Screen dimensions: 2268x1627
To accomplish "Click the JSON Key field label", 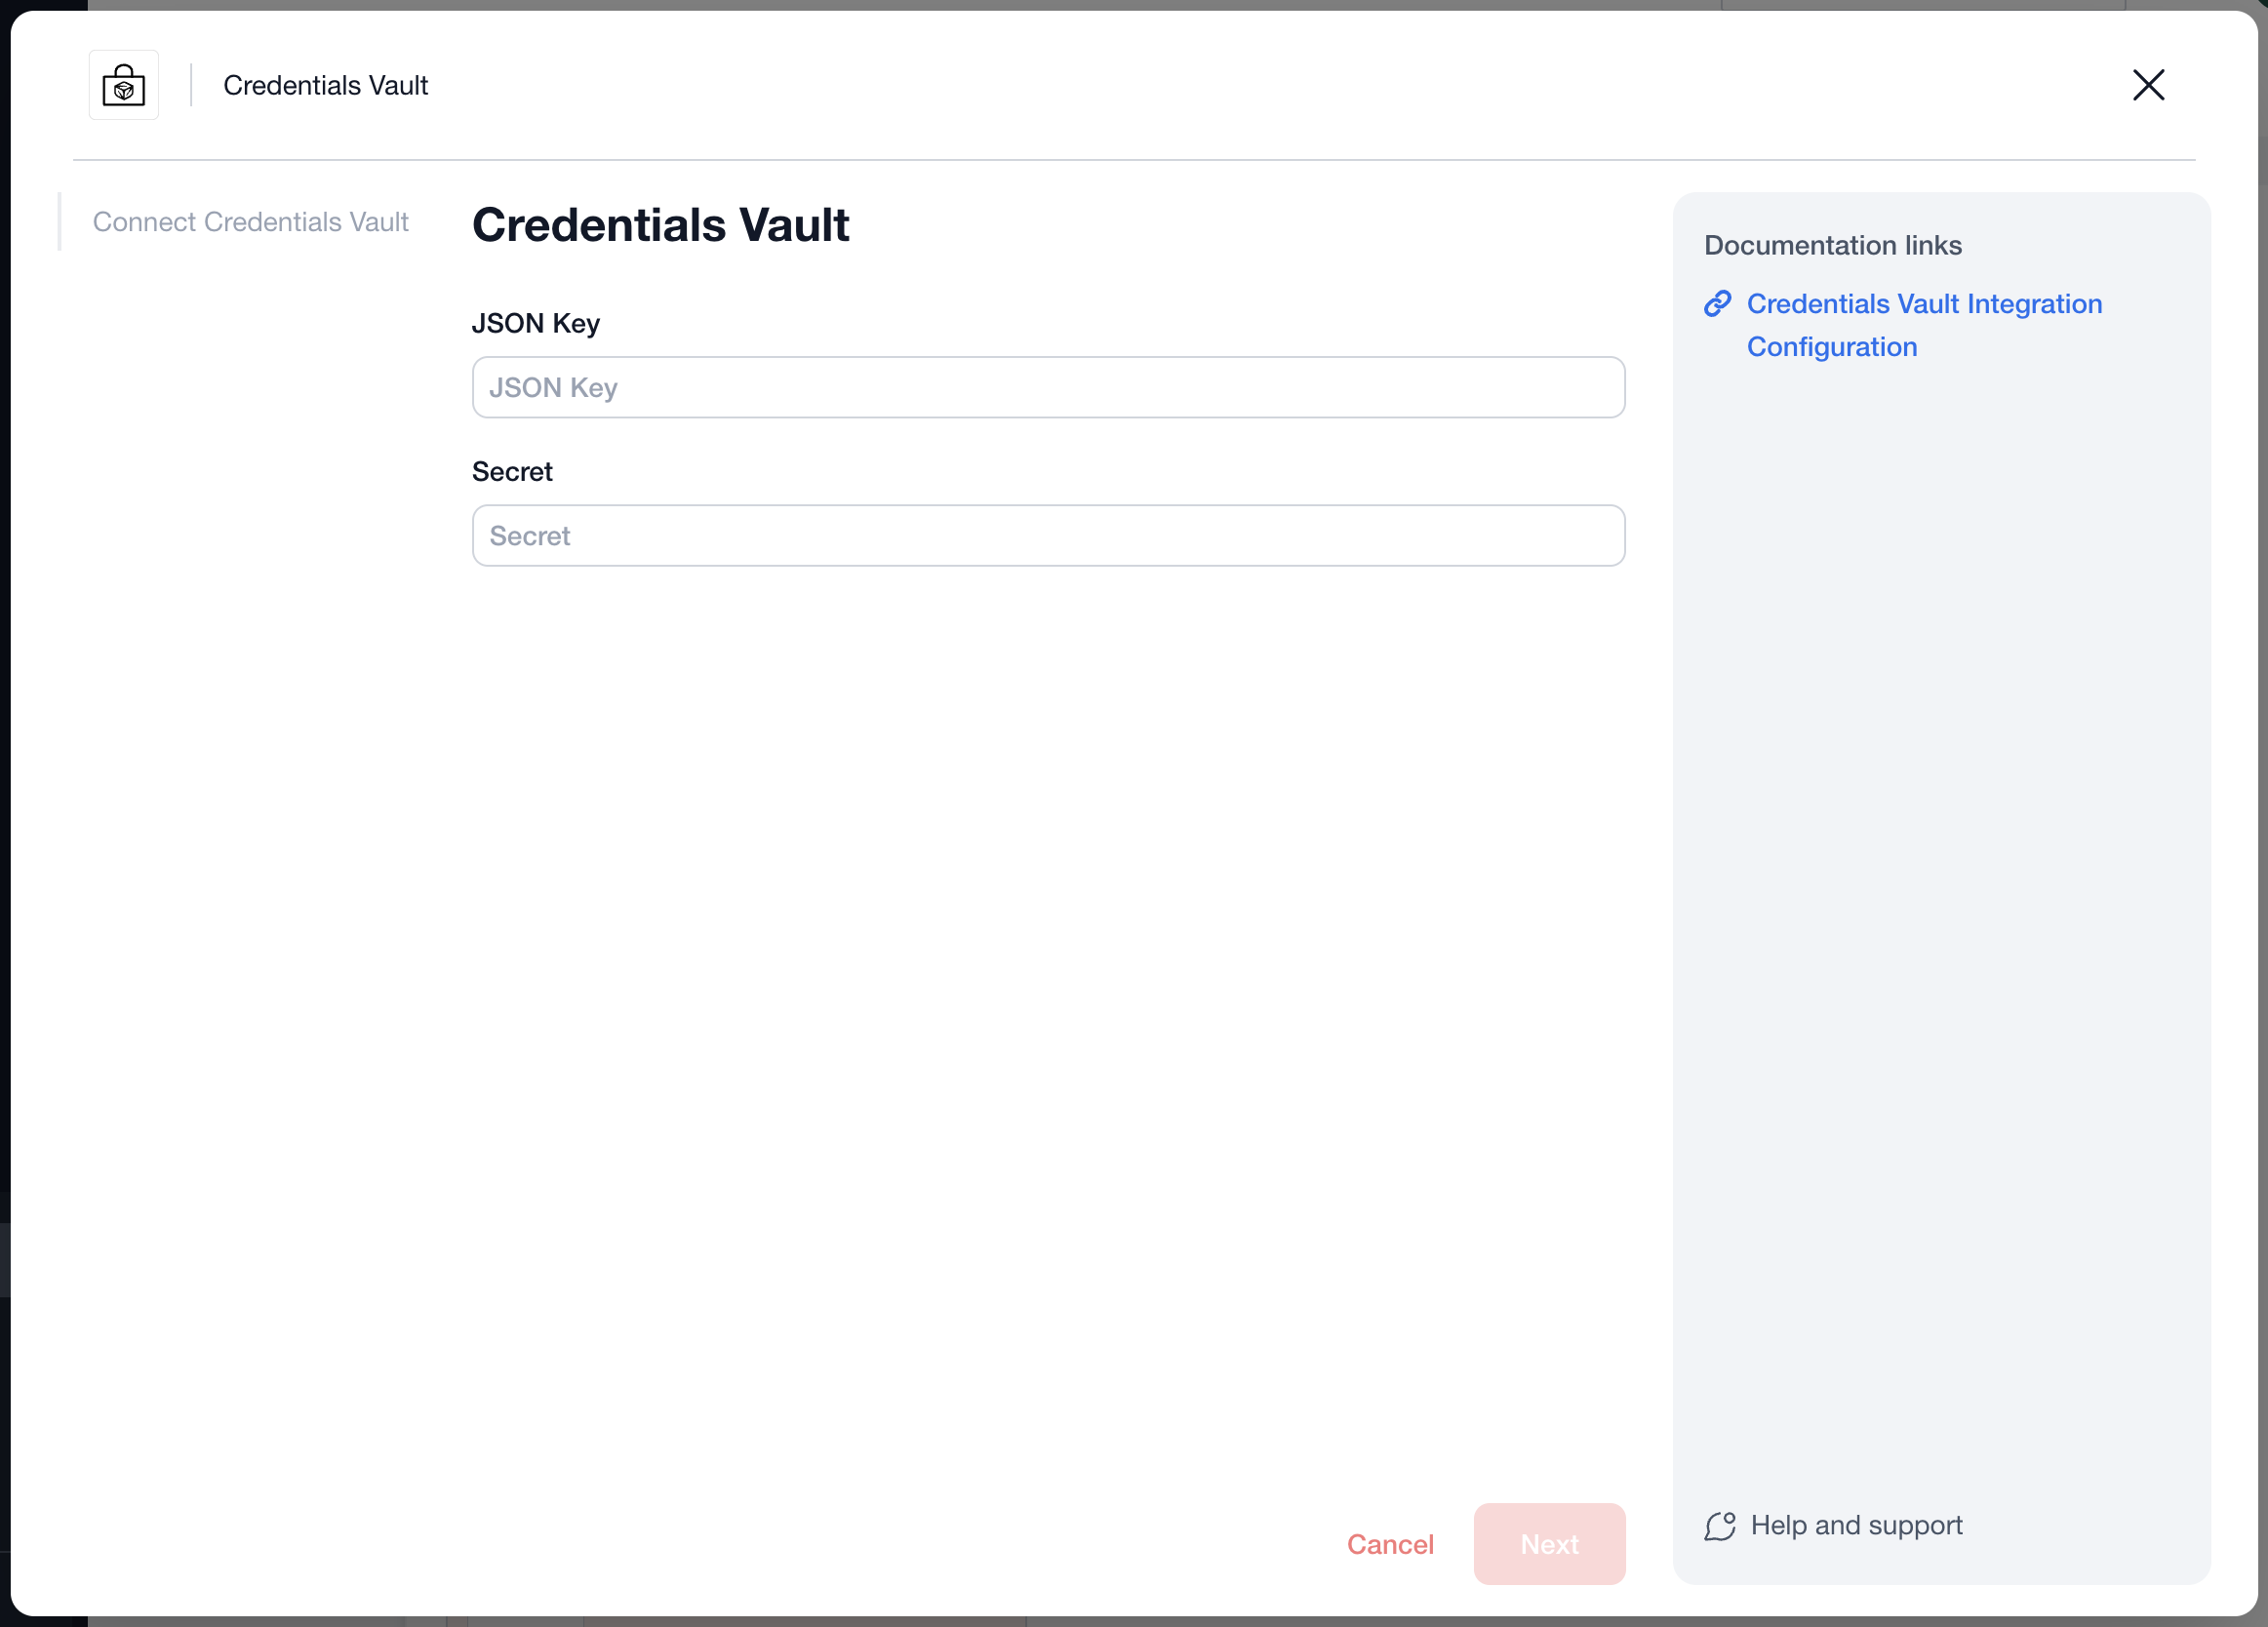I will pos(536,324).
